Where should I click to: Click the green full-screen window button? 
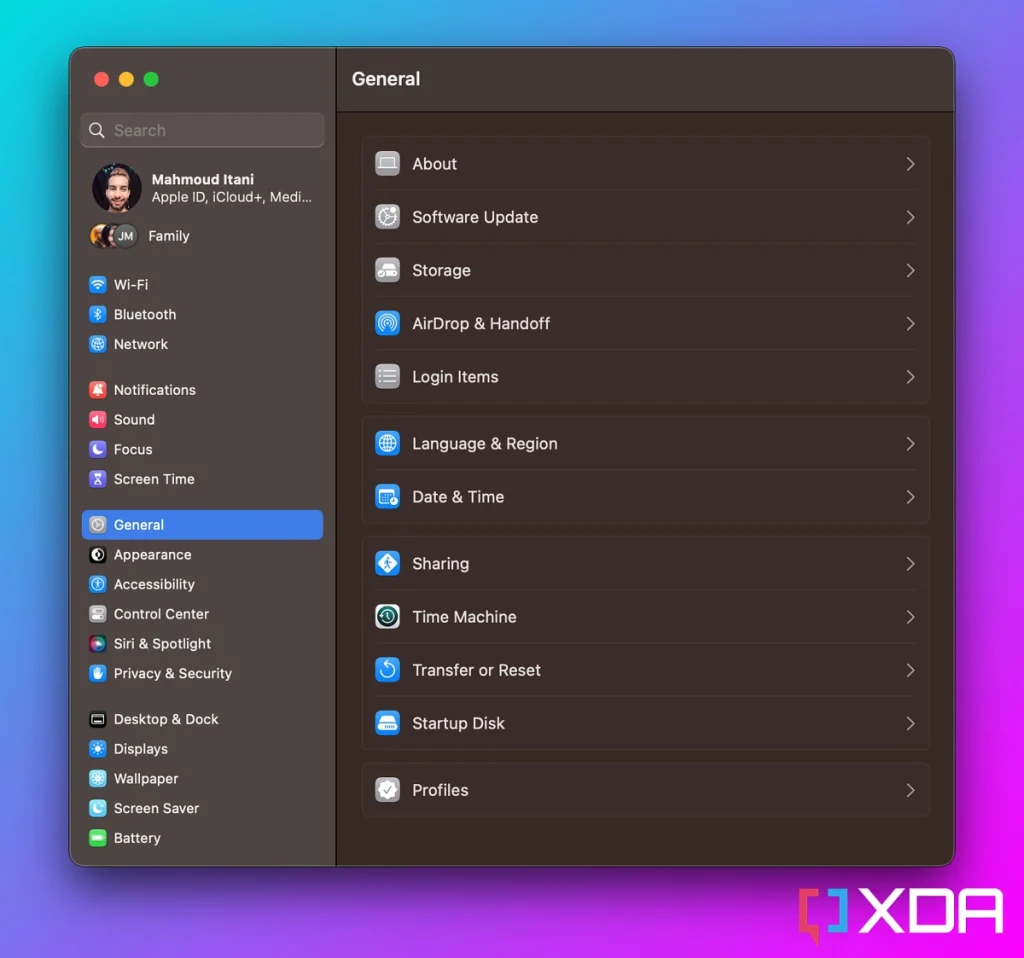[x=151, y=79]
